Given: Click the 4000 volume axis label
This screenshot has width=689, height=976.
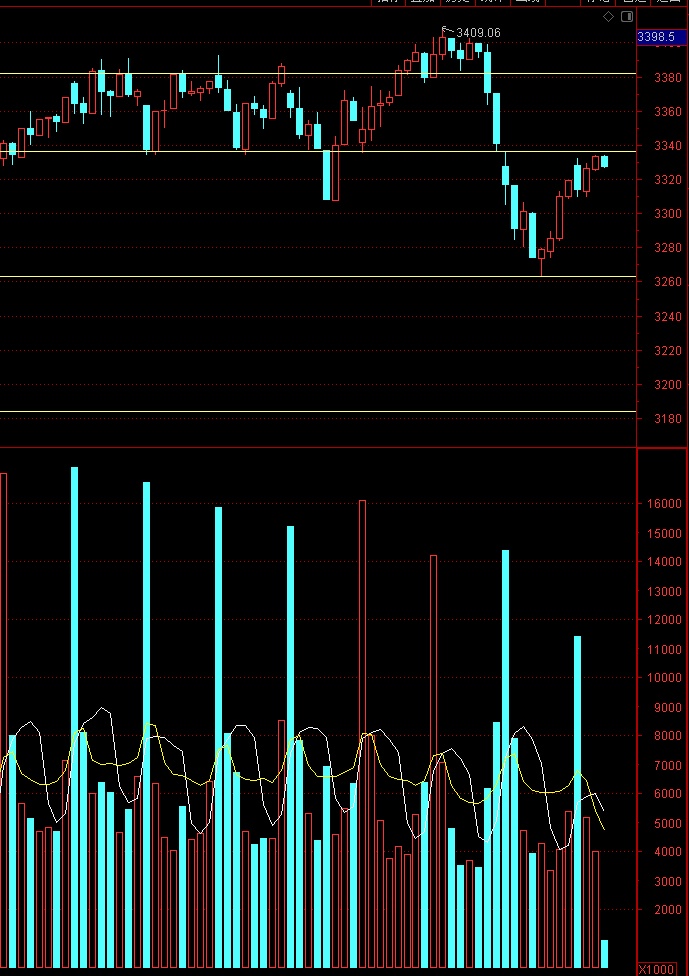Looking at the screenshot, I should click(668, 852).
